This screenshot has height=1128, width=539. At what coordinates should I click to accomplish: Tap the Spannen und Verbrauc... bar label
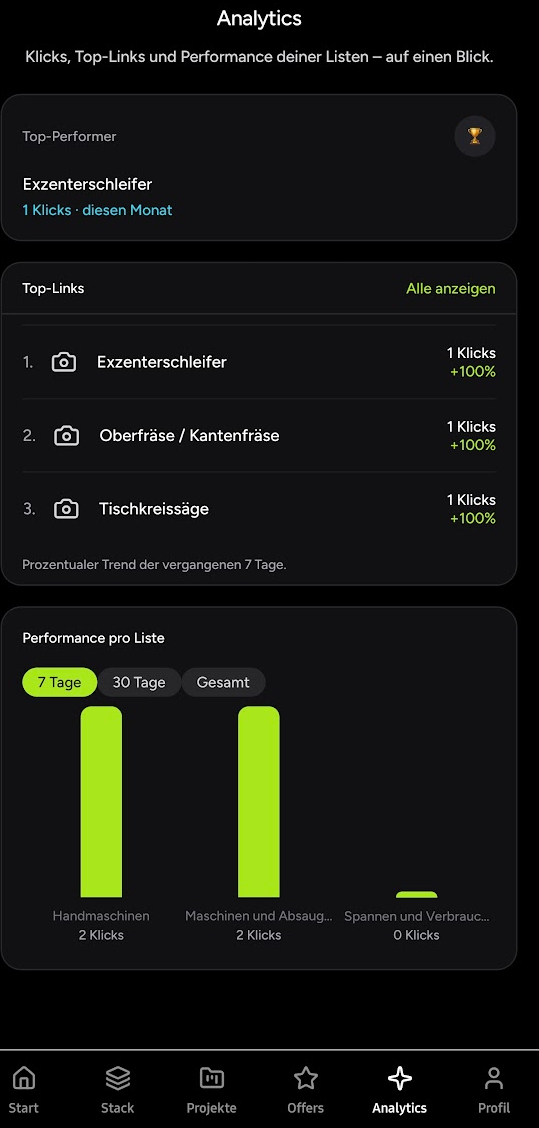point(417,917)
